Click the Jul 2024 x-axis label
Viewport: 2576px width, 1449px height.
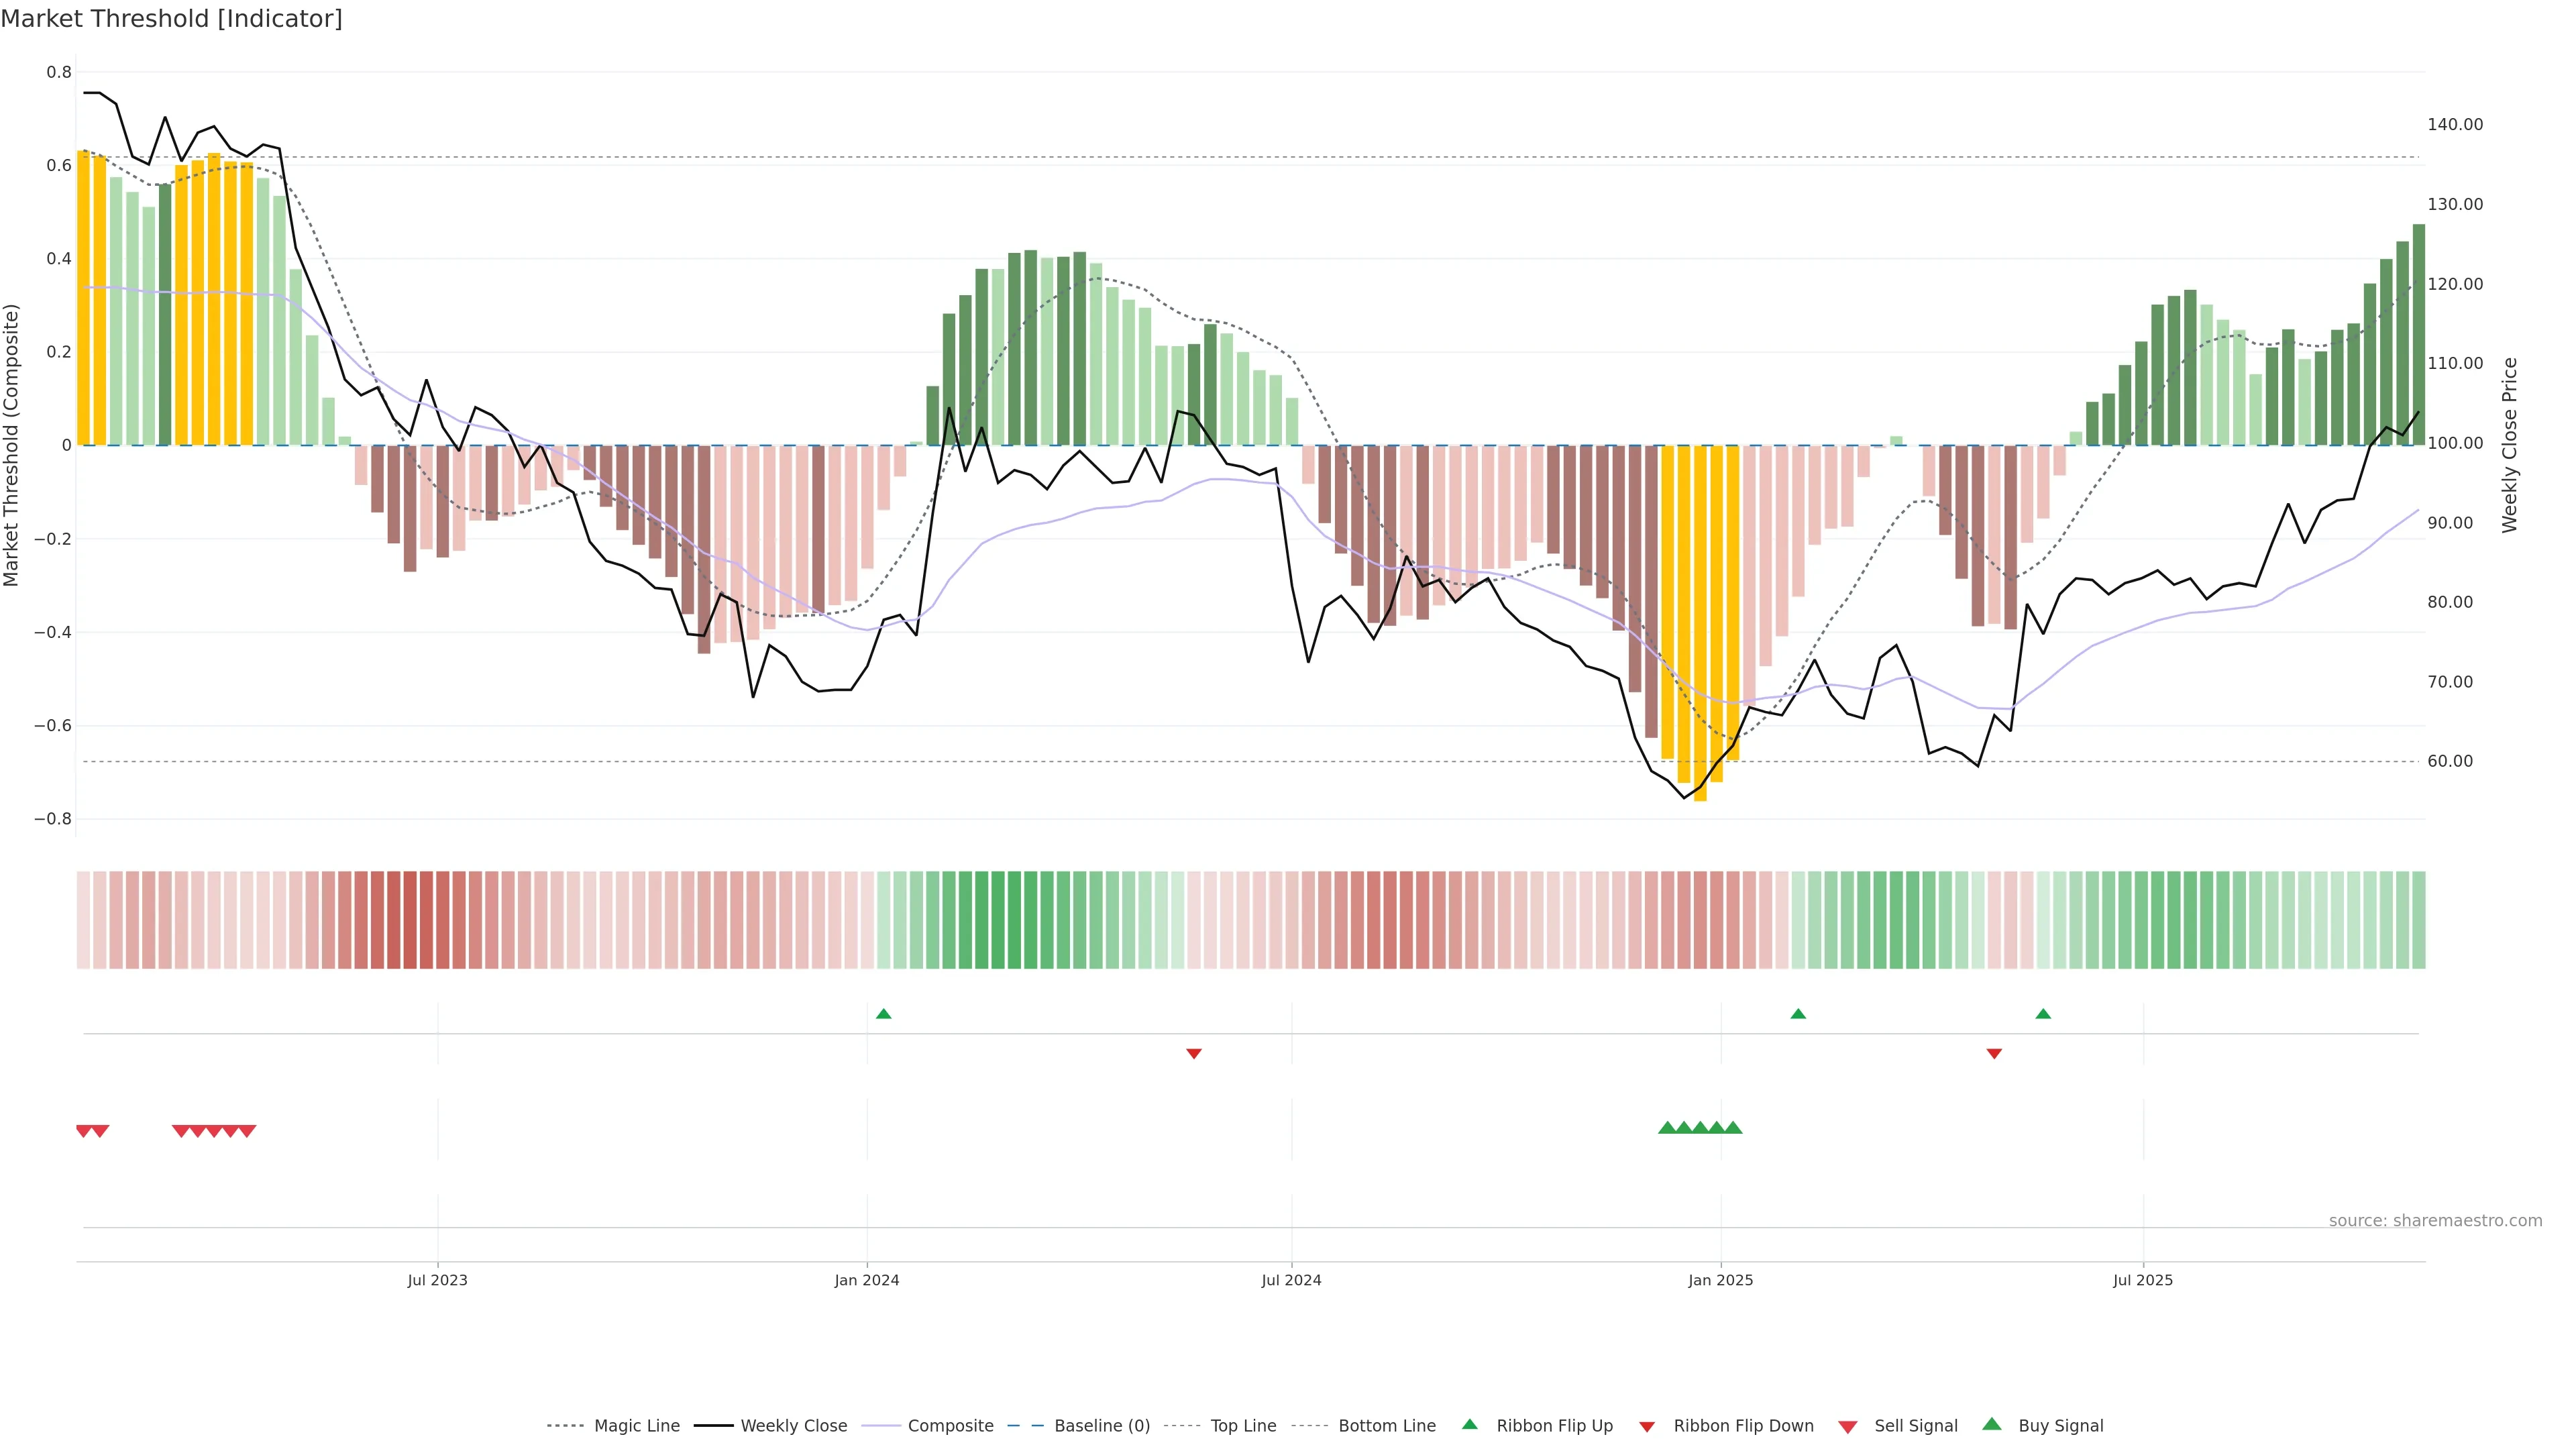(1291, 1280)
